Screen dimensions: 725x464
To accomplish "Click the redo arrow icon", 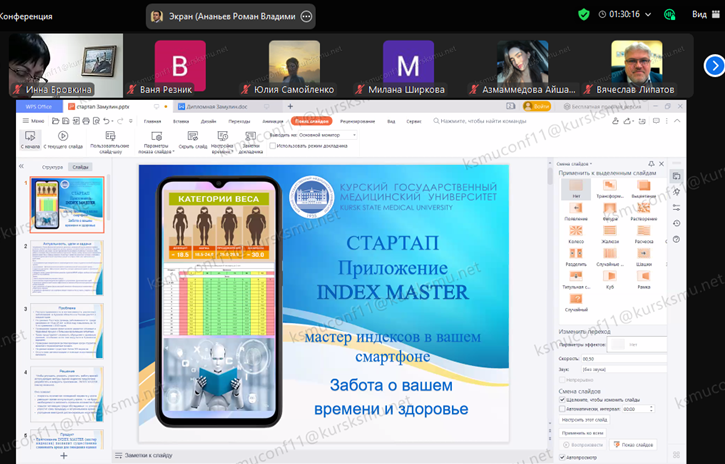I will [x=120, y=121].
